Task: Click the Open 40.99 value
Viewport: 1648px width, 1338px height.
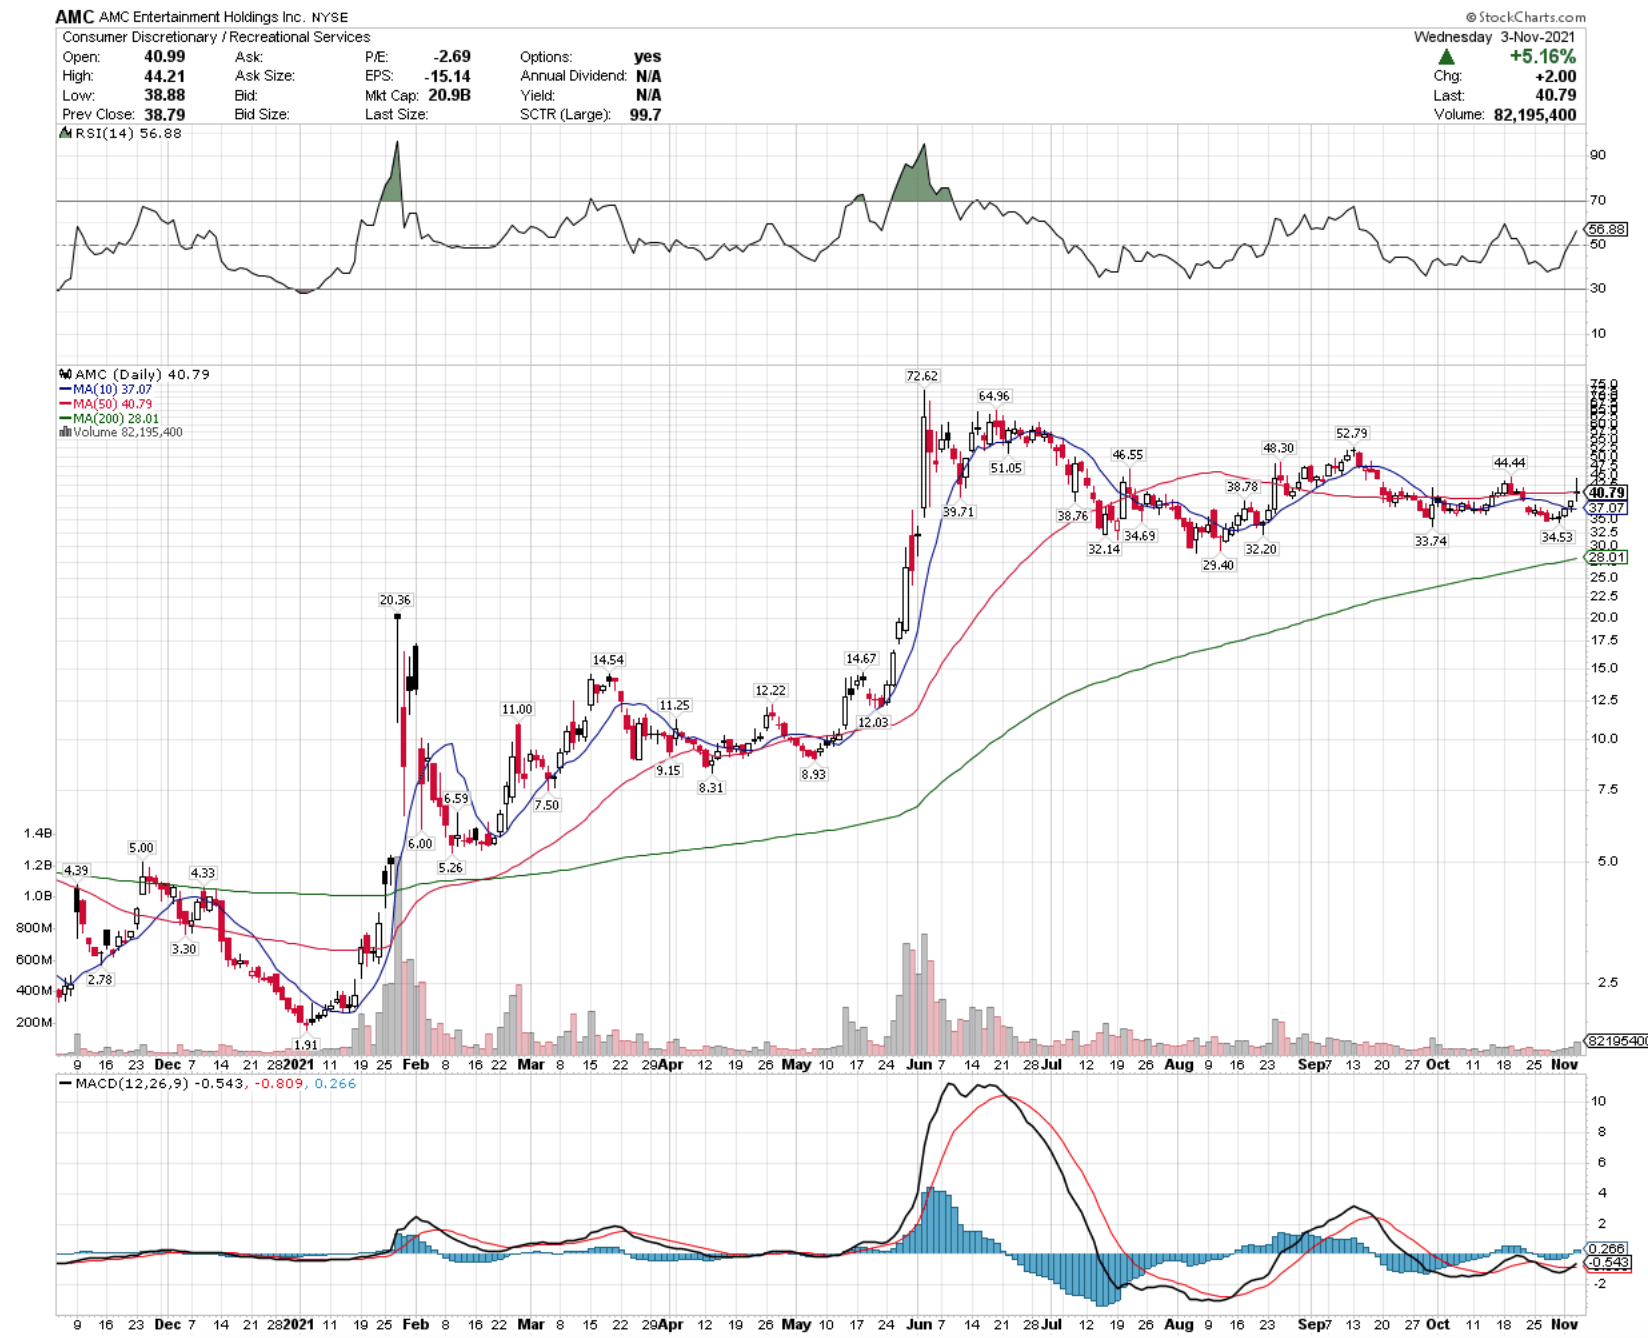Action: (164, 57)
